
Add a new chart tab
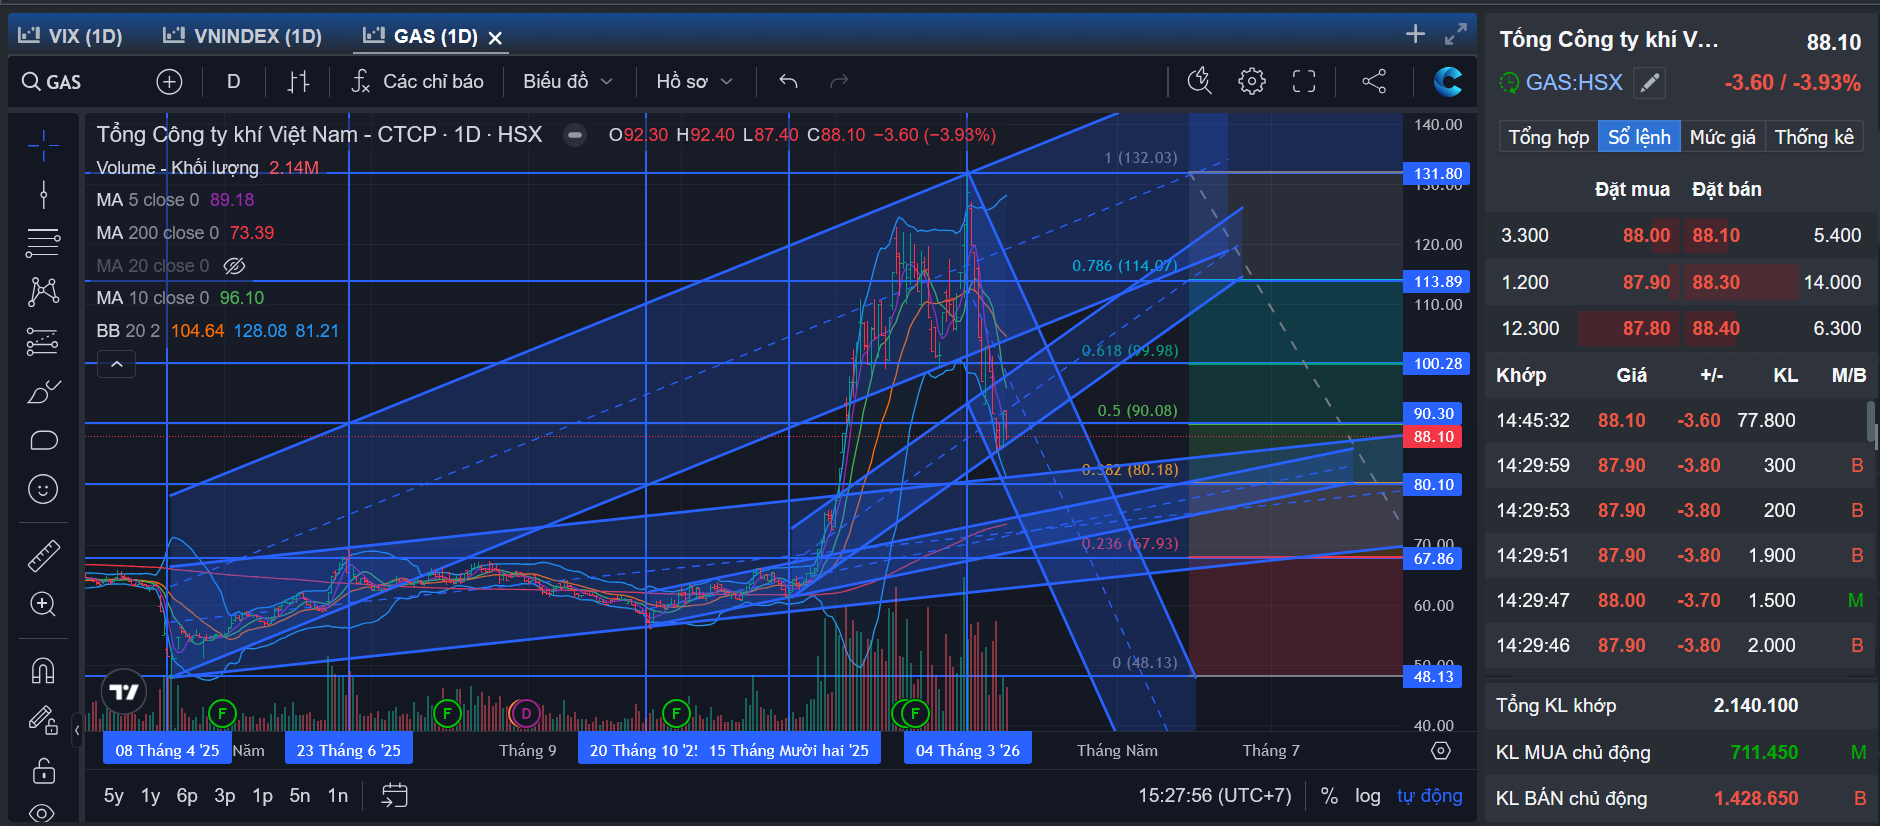(x=1415, y=34)
